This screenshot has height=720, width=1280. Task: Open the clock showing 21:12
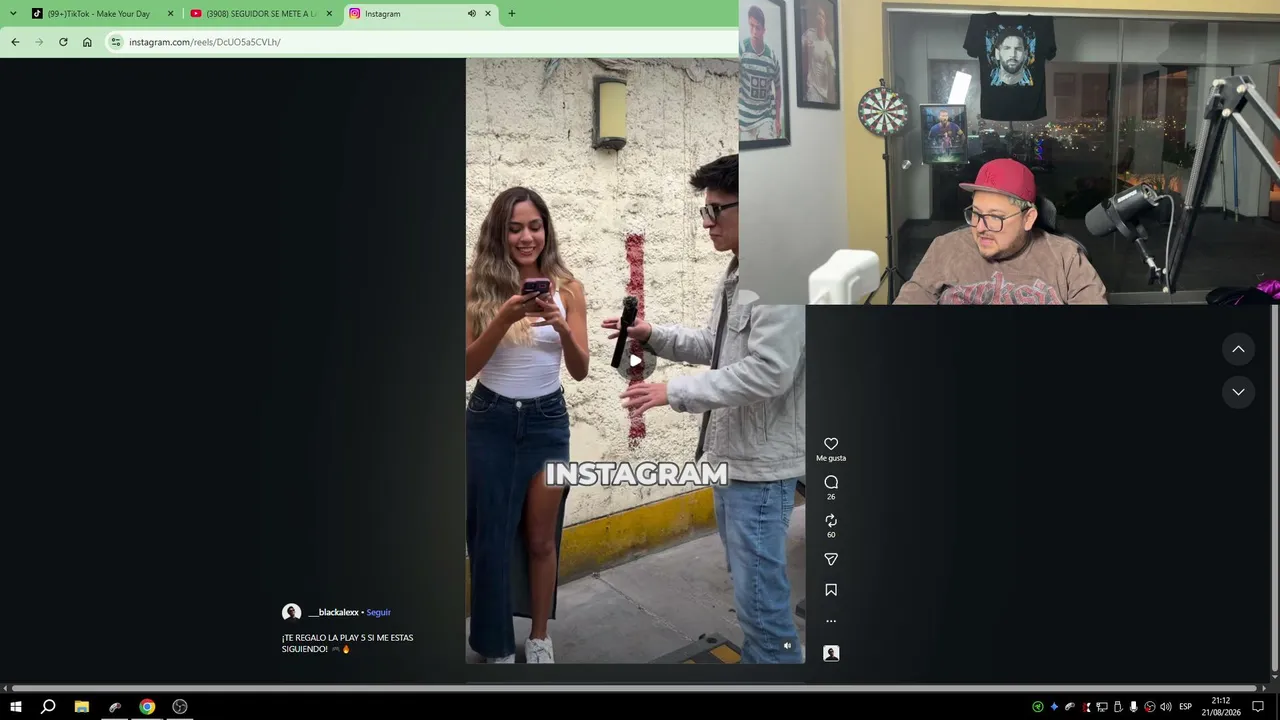[x=1221, y=707]
